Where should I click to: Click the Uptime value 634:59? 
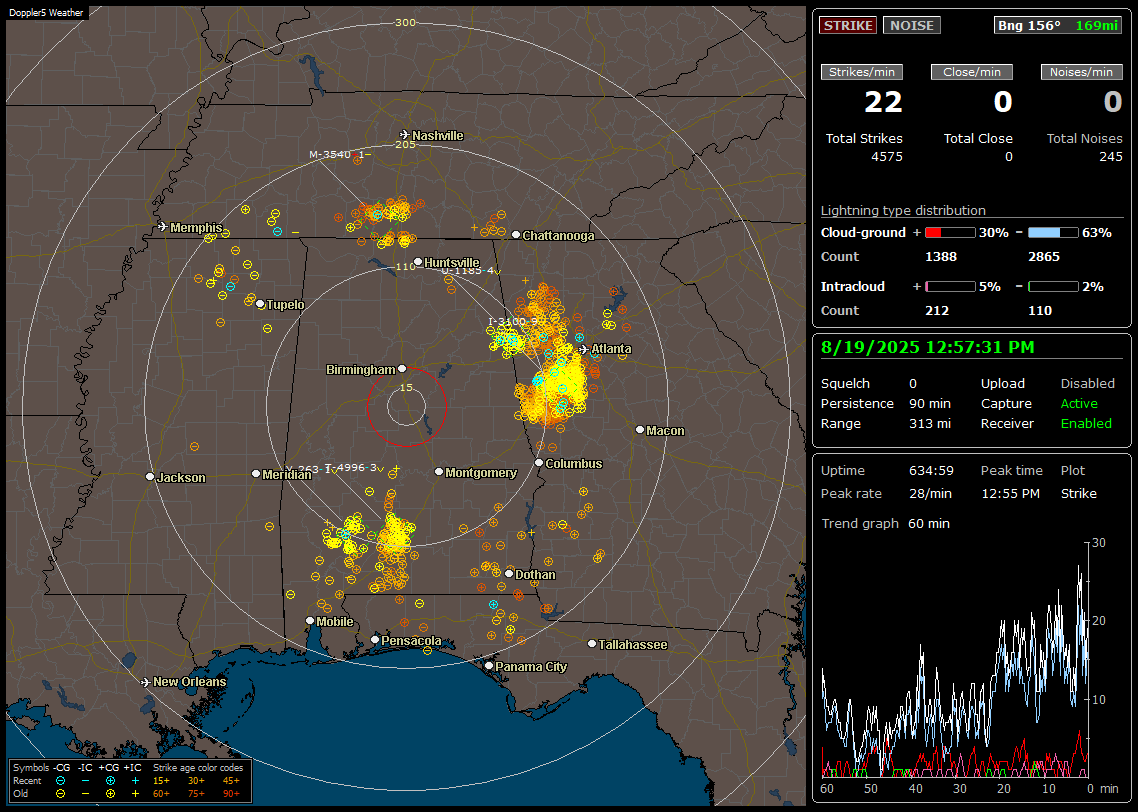click(931, 471)
